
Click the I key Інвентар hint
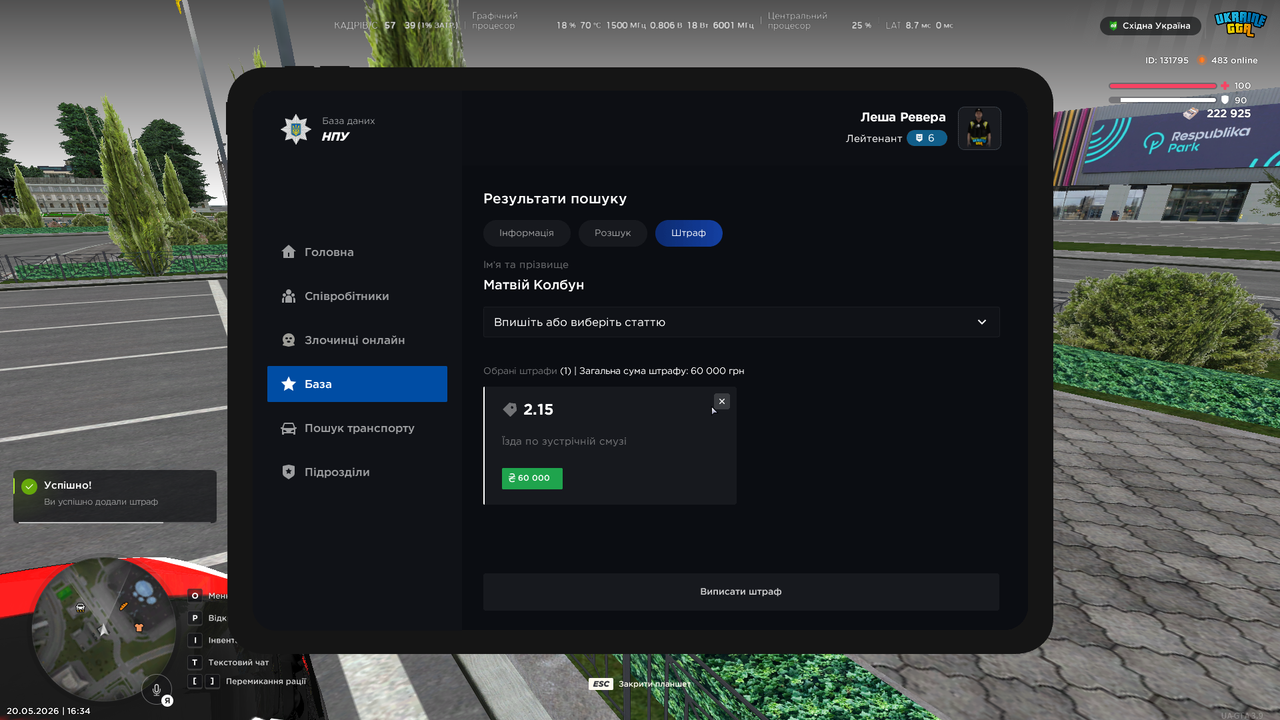pyautogui.click(x=212, y=640)
